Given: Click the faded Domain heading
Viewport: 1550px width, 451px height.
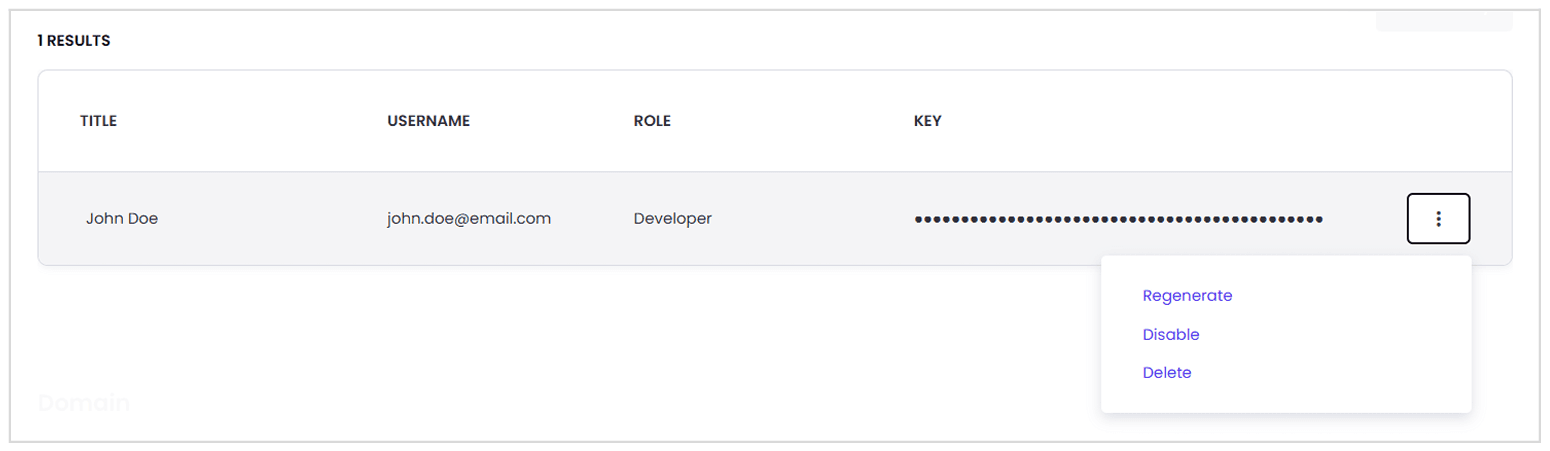Looking at the screenshot, I should click(84, 404).
